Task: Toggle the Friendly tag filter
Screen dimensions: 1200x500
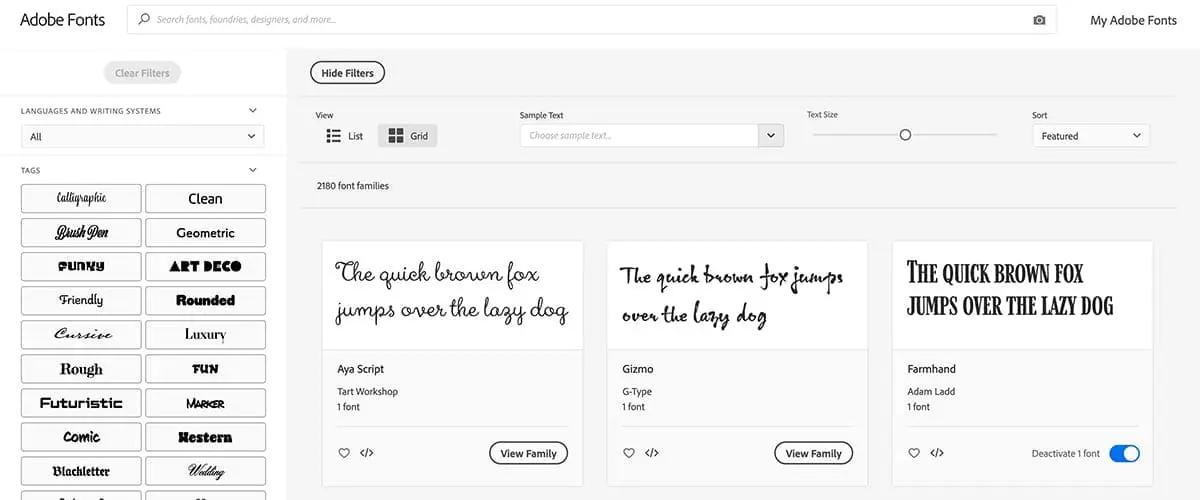Action: (x=81, y=300)
